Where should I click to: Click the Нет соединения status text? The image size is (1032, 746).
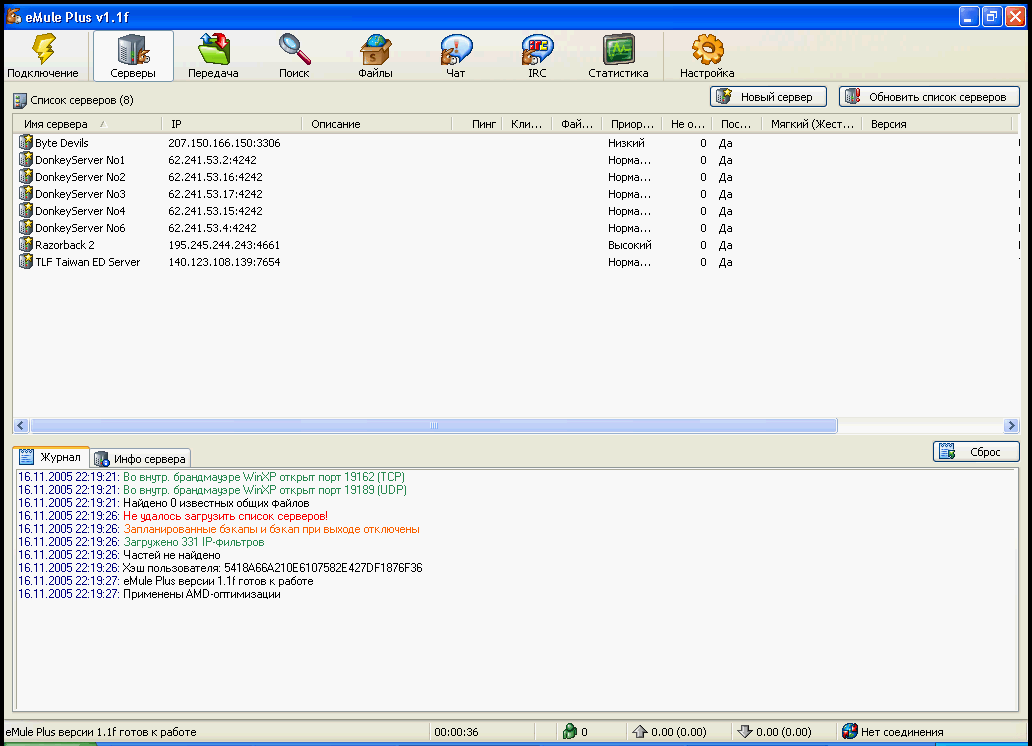coord(902,732)
